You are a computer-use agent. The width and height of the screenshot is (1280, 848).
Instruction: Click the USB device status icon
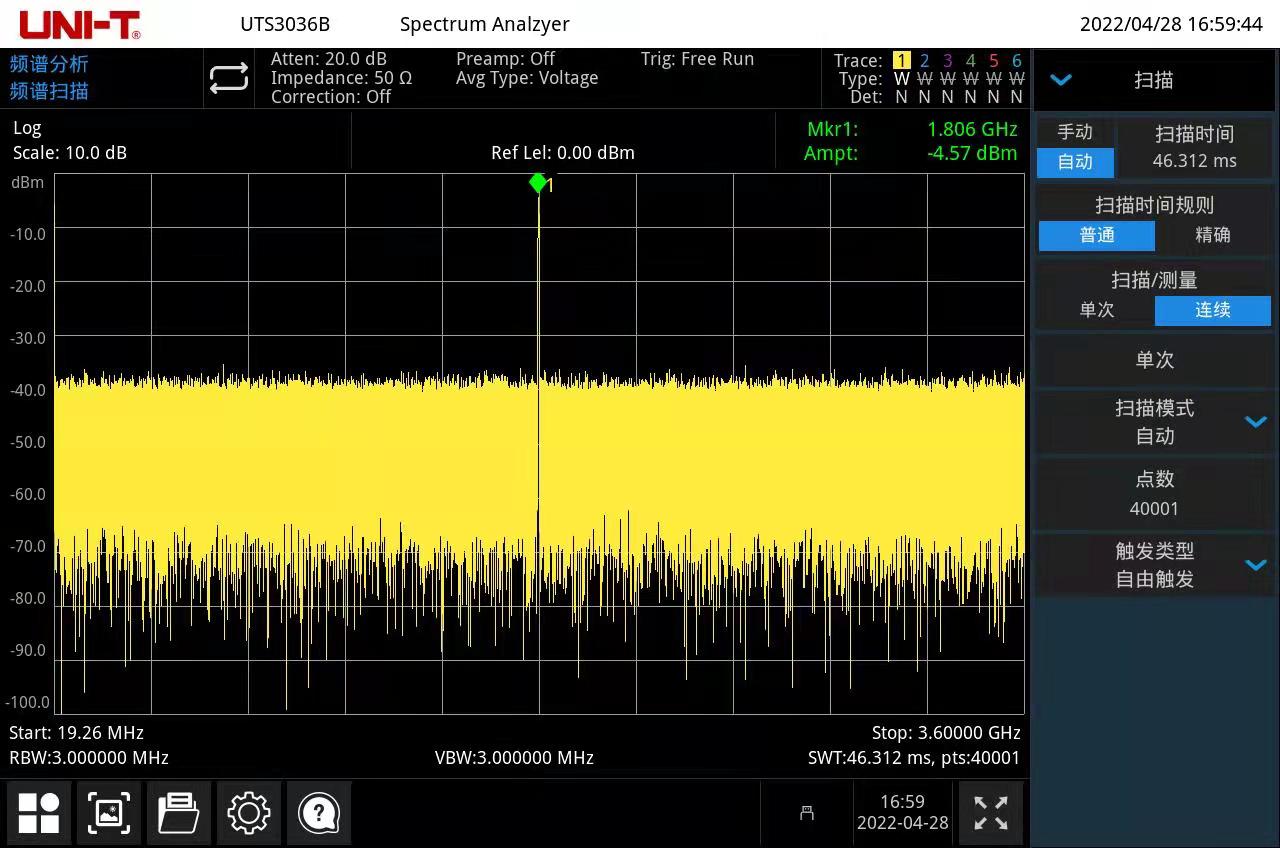[x=807, y=813]
